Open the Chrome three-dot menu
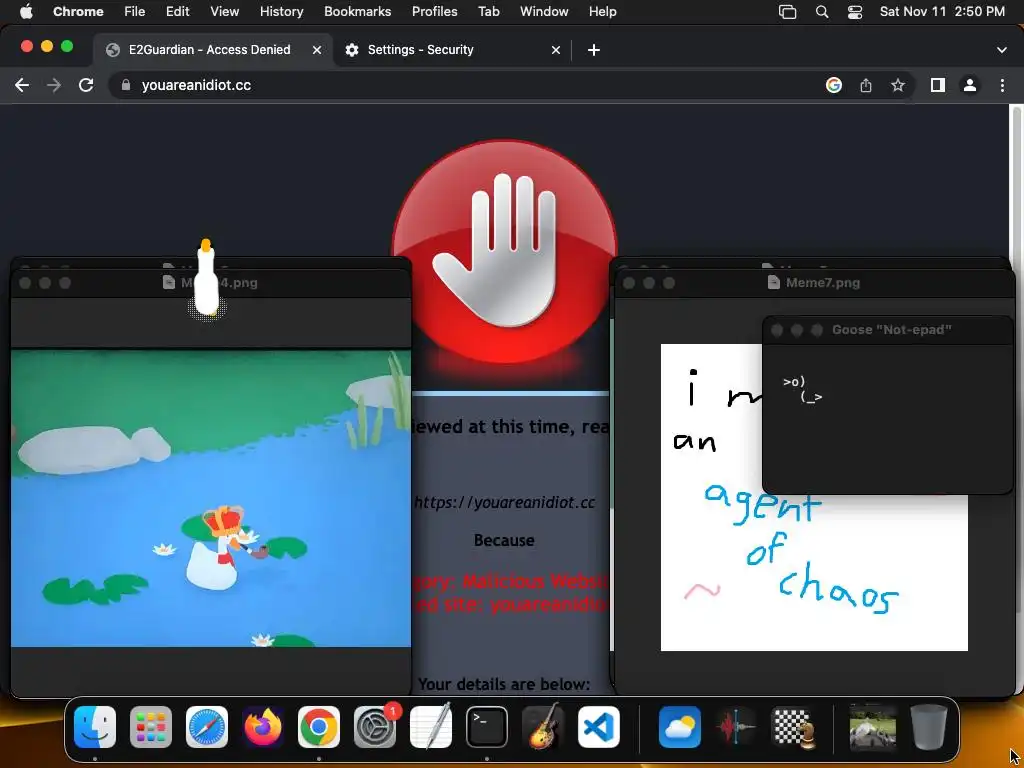Screen dimensions: 1024x768 [x=1002, y=85]
